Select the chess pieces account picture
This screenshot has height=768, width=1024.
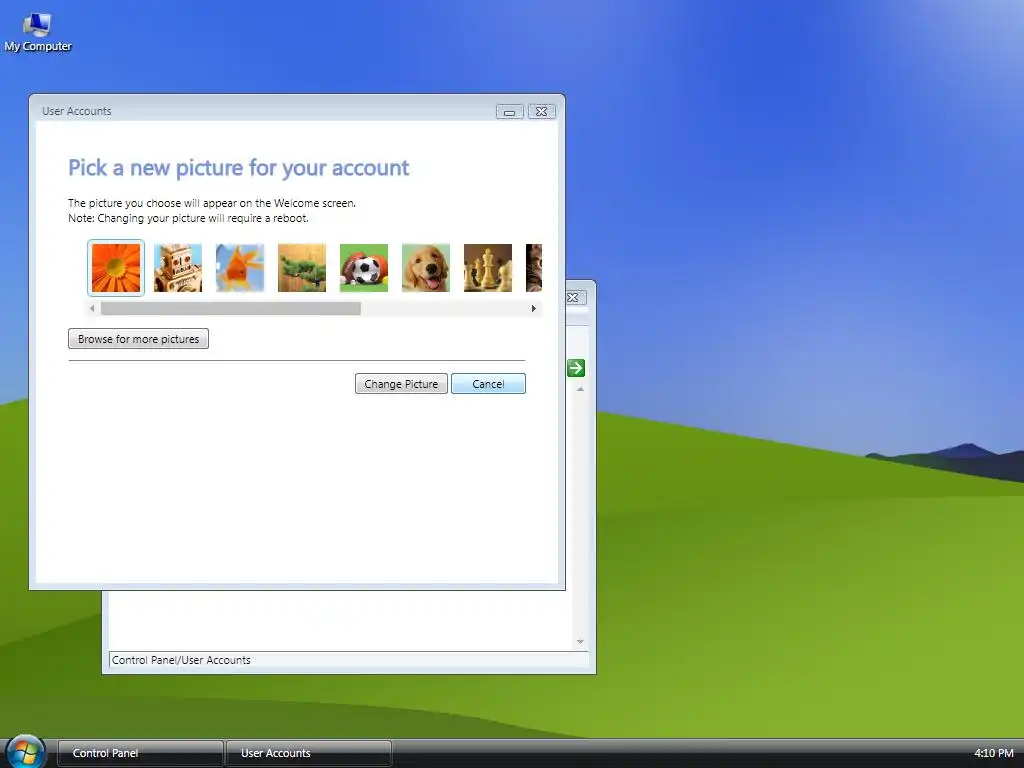[x=488, y=268]
